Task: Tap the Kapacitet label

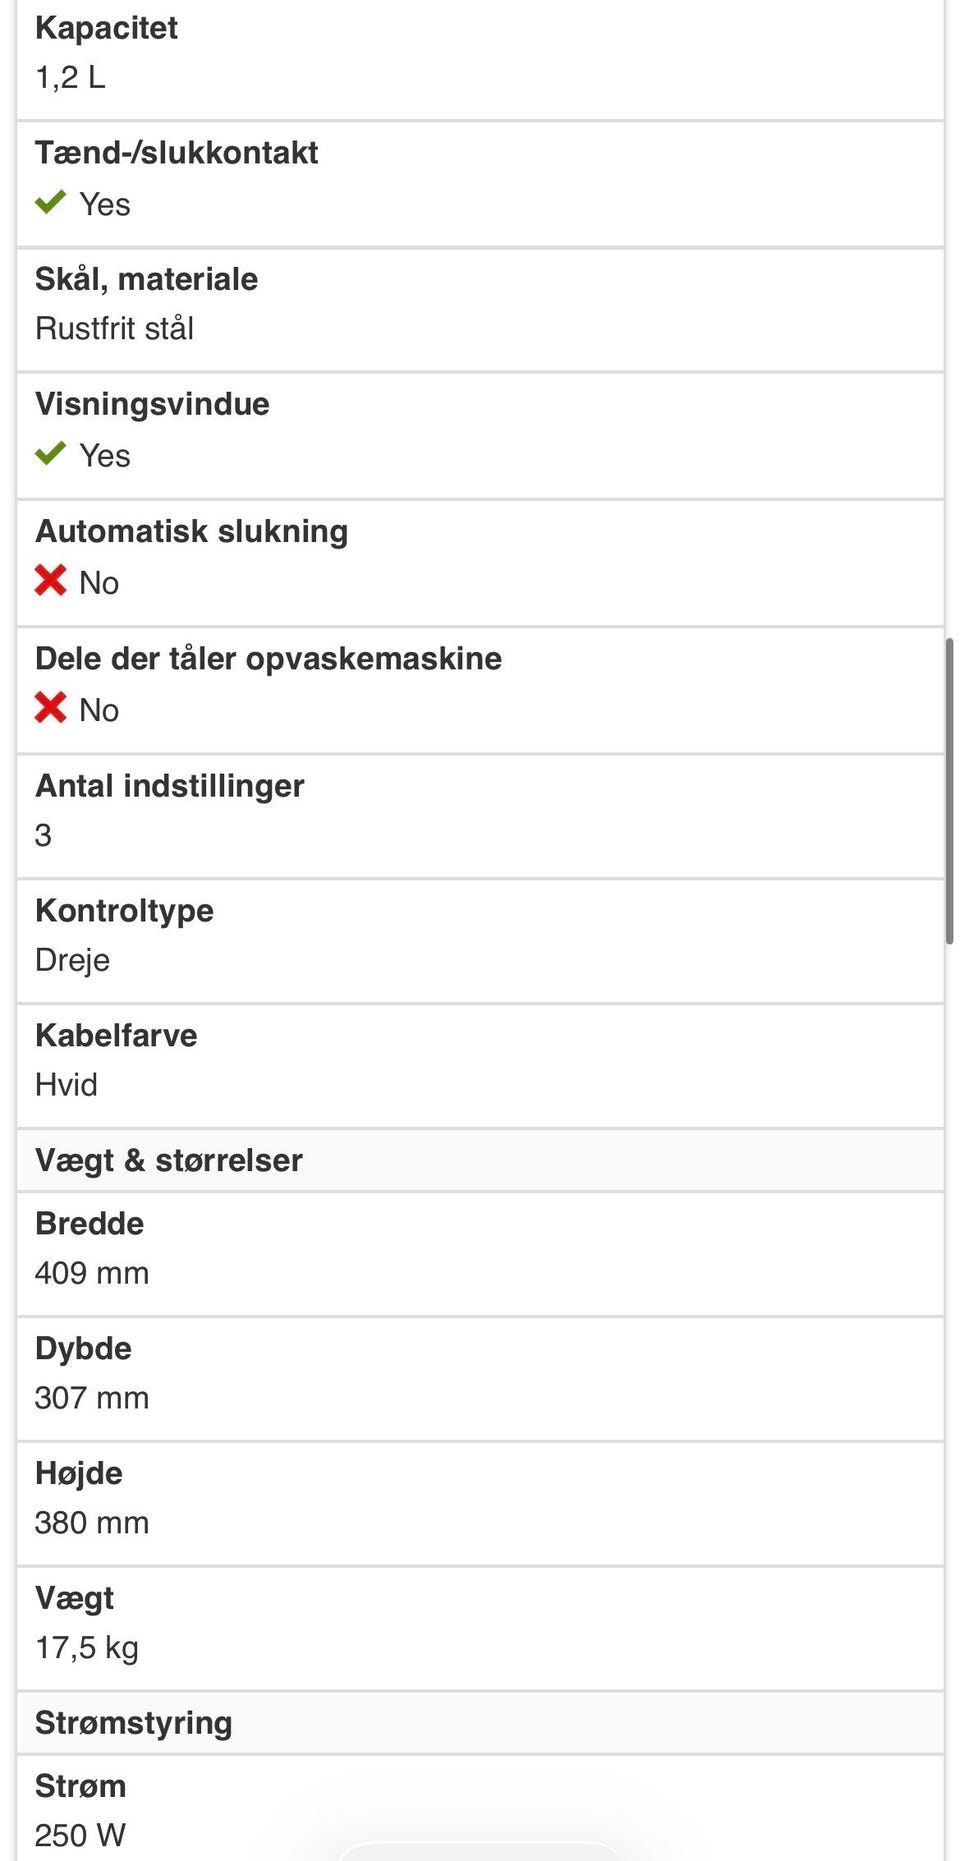Action: tap(107, 28)
